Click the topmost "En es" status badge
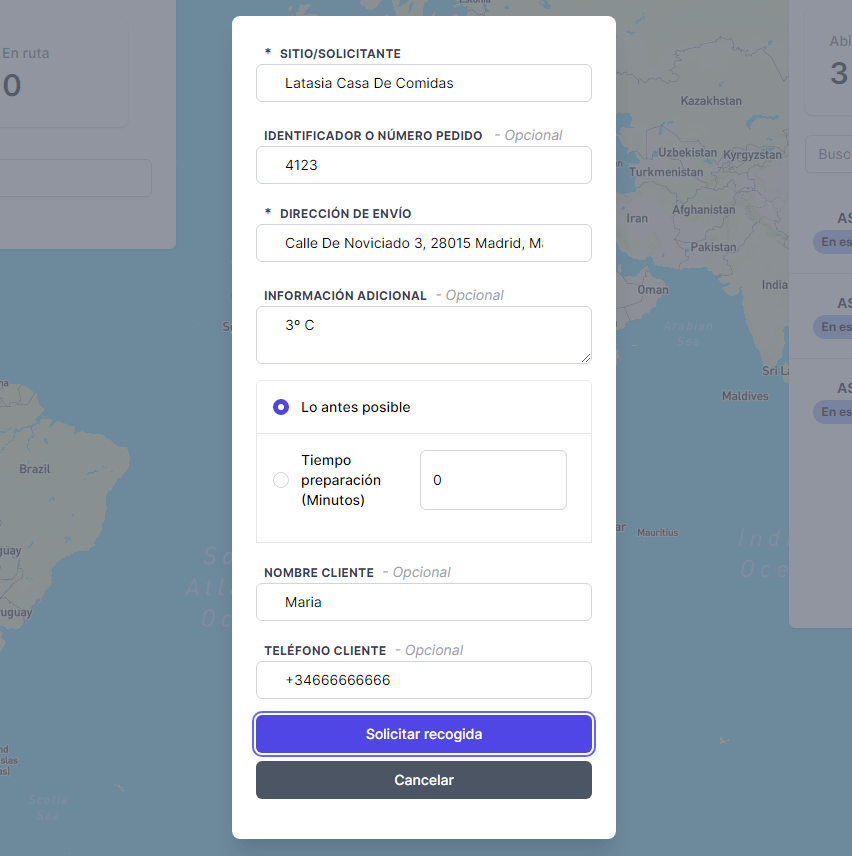This screenshot has width=852, height=856. (x=832, y=242)
